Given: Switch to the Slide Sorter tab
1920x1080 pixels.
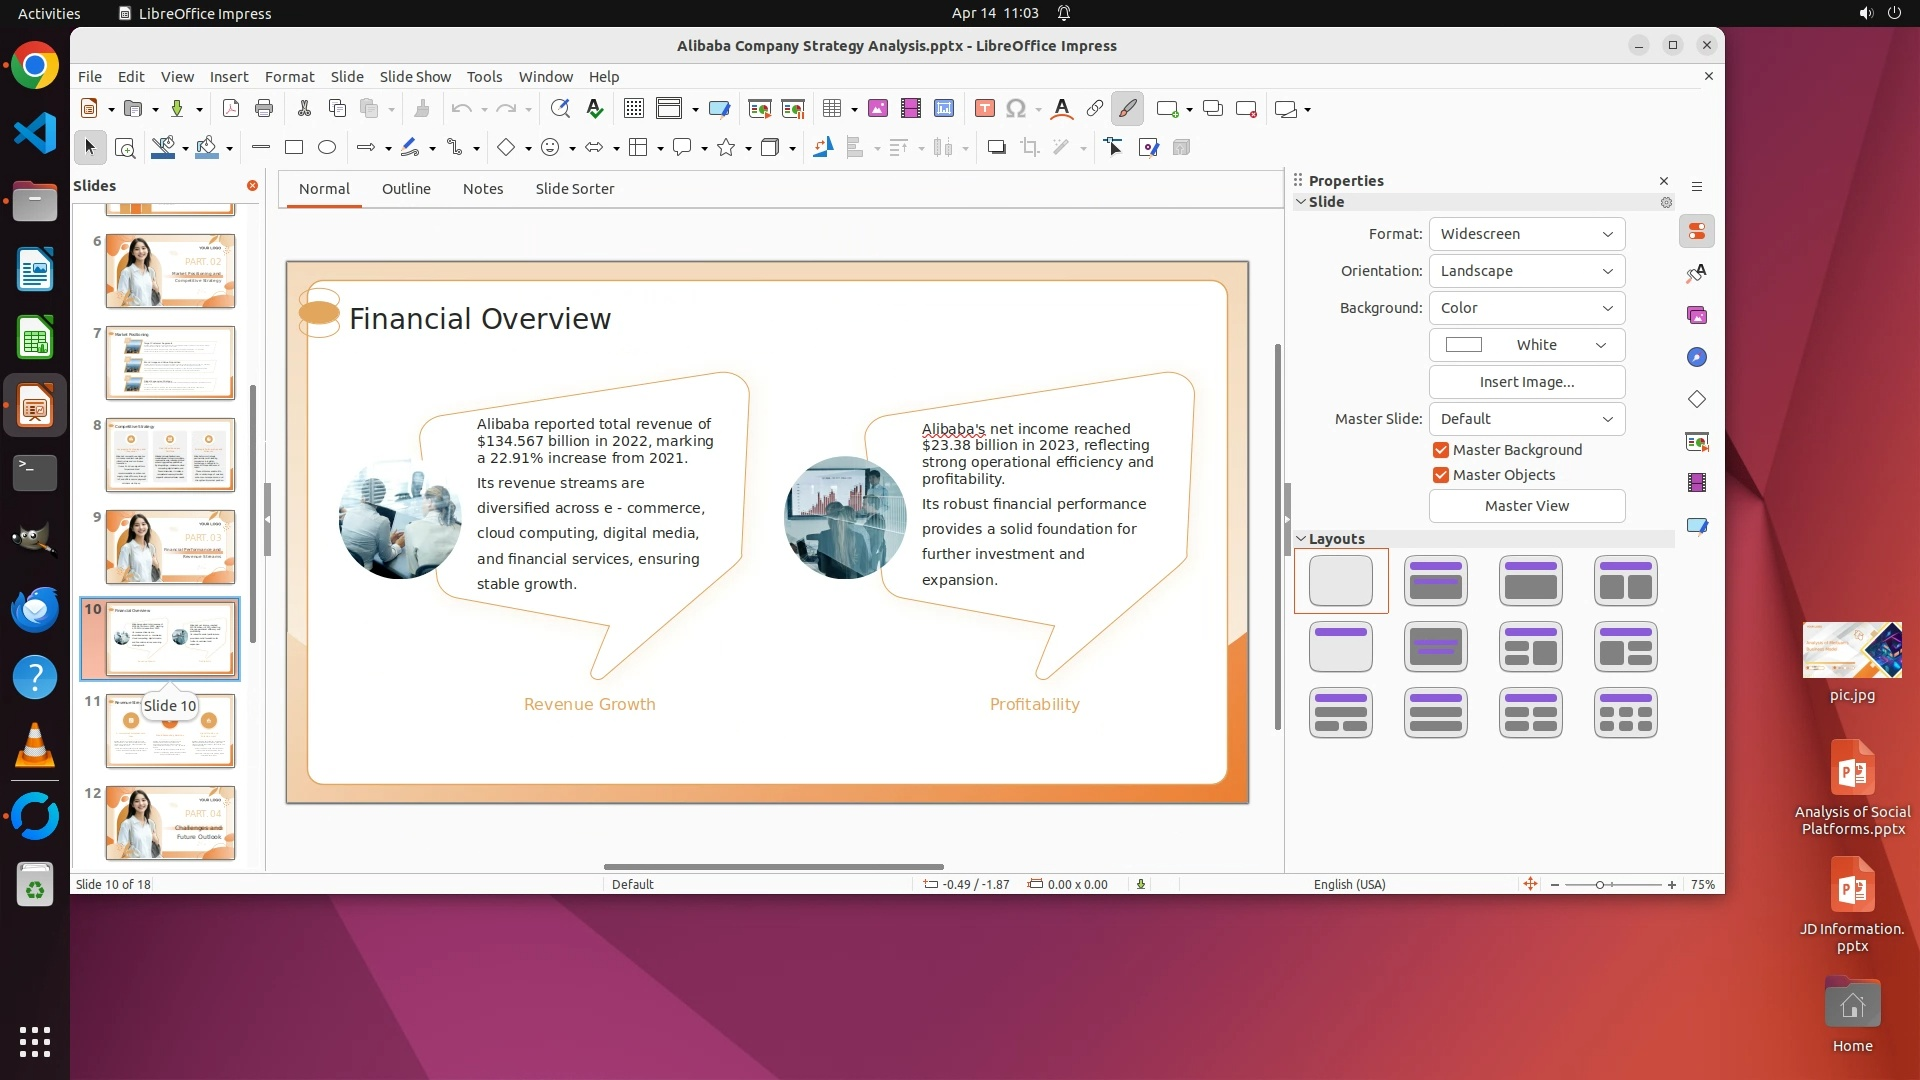Looking at the screenshot, I should [x=574, y=189].
